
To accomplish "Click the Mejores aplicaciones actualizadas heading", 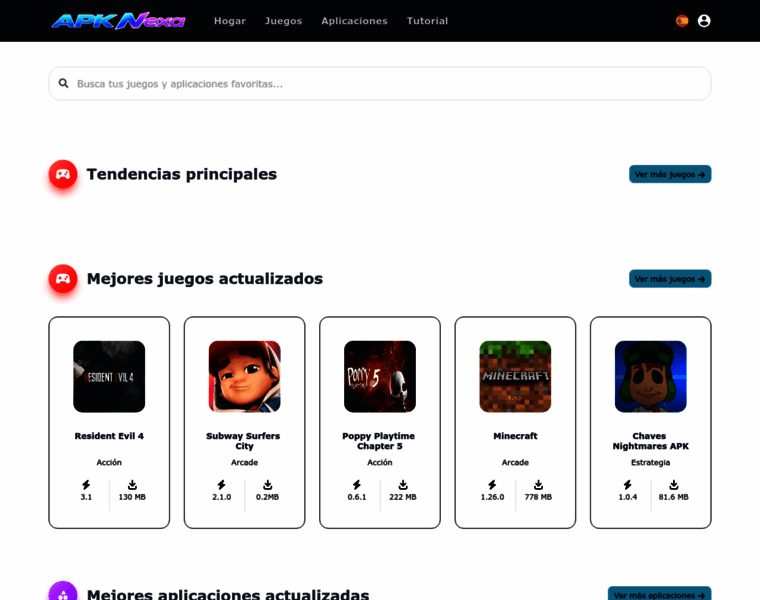I will (228, 594).
